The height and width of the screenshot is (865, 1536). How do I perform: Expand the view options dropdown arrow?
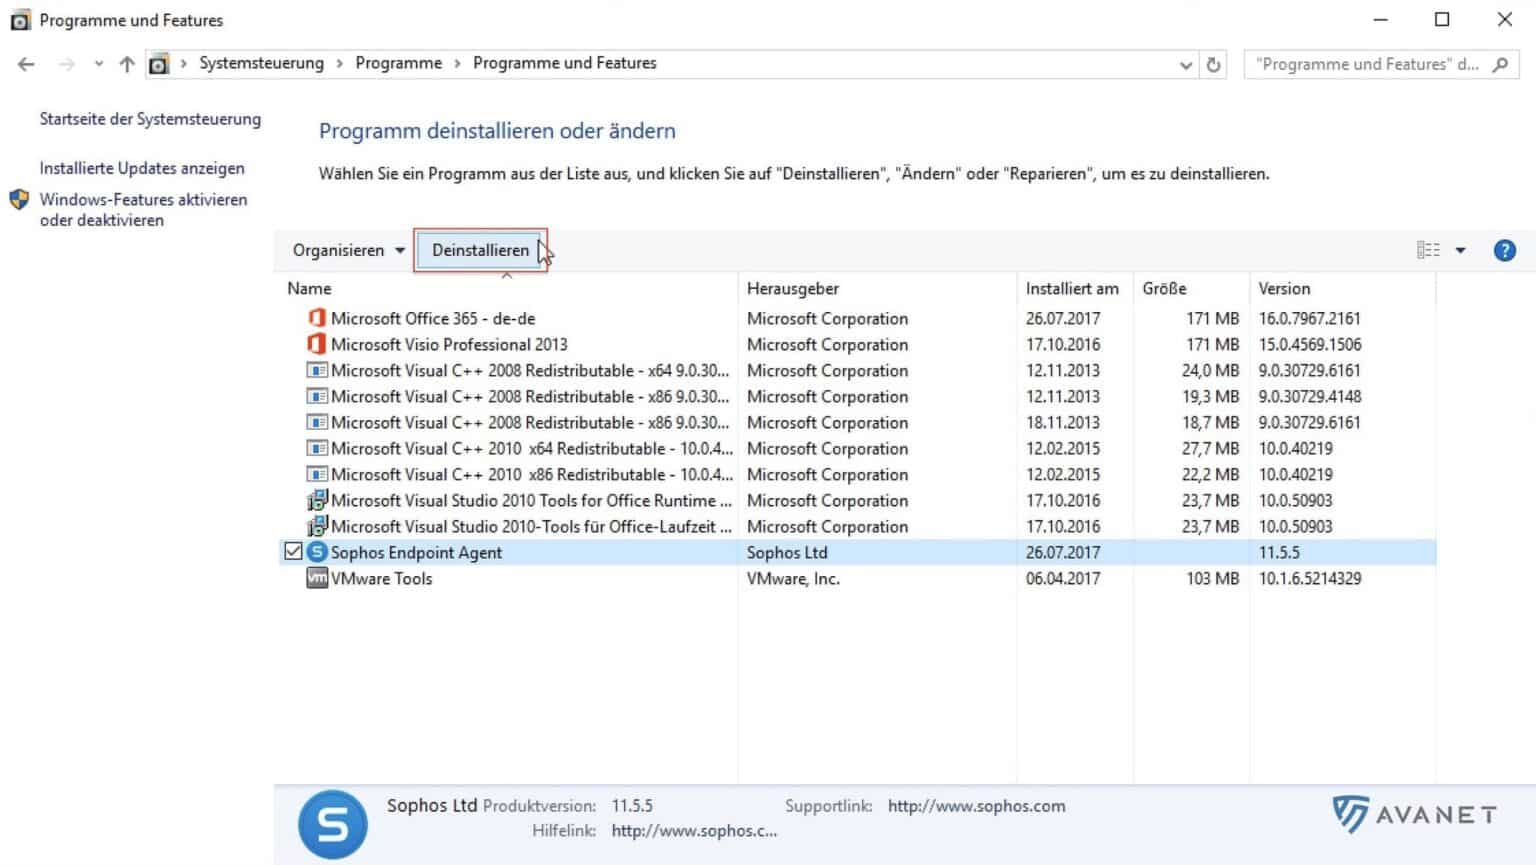[1460, 251]
